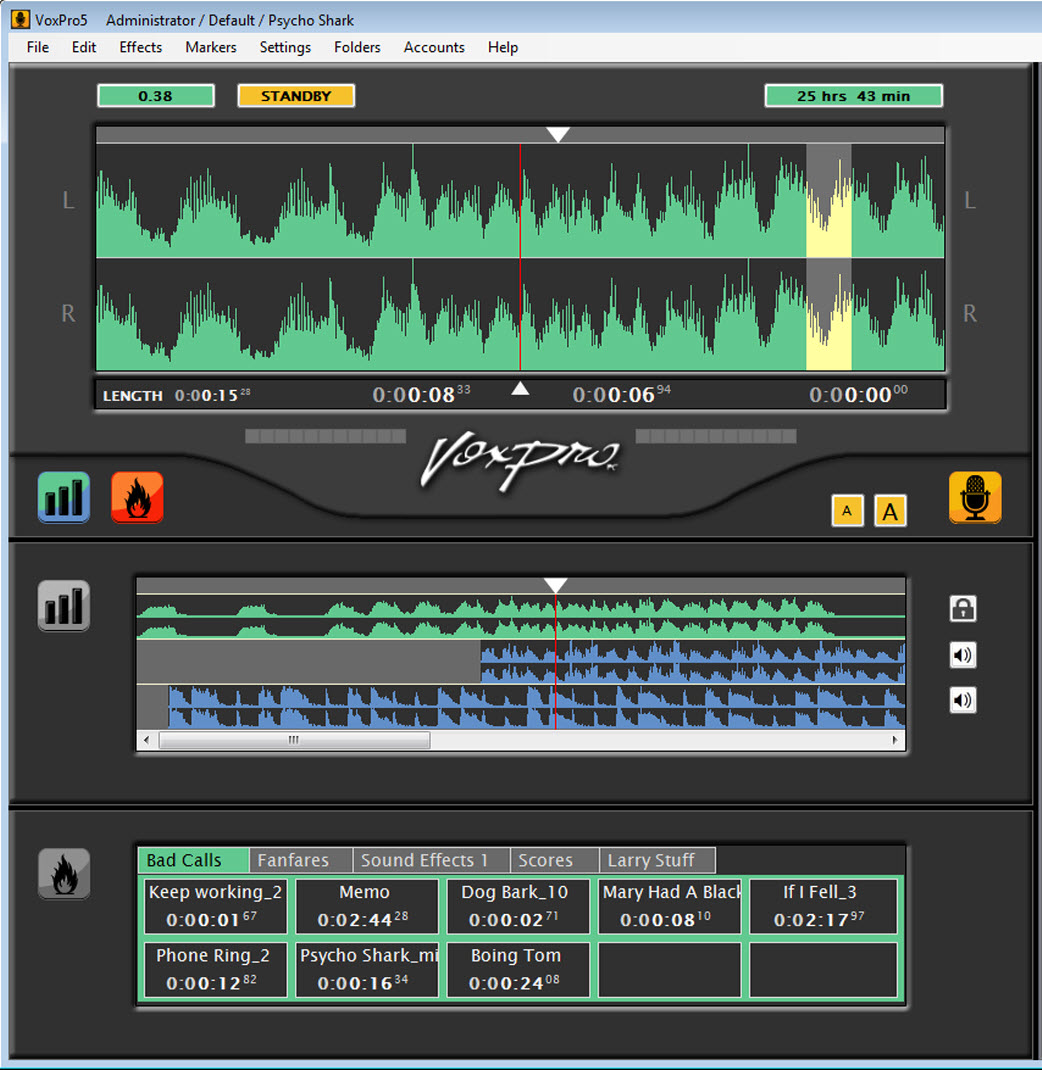Open the Settings menu
Screen dimensions: 1042x1070
point(284,47)
